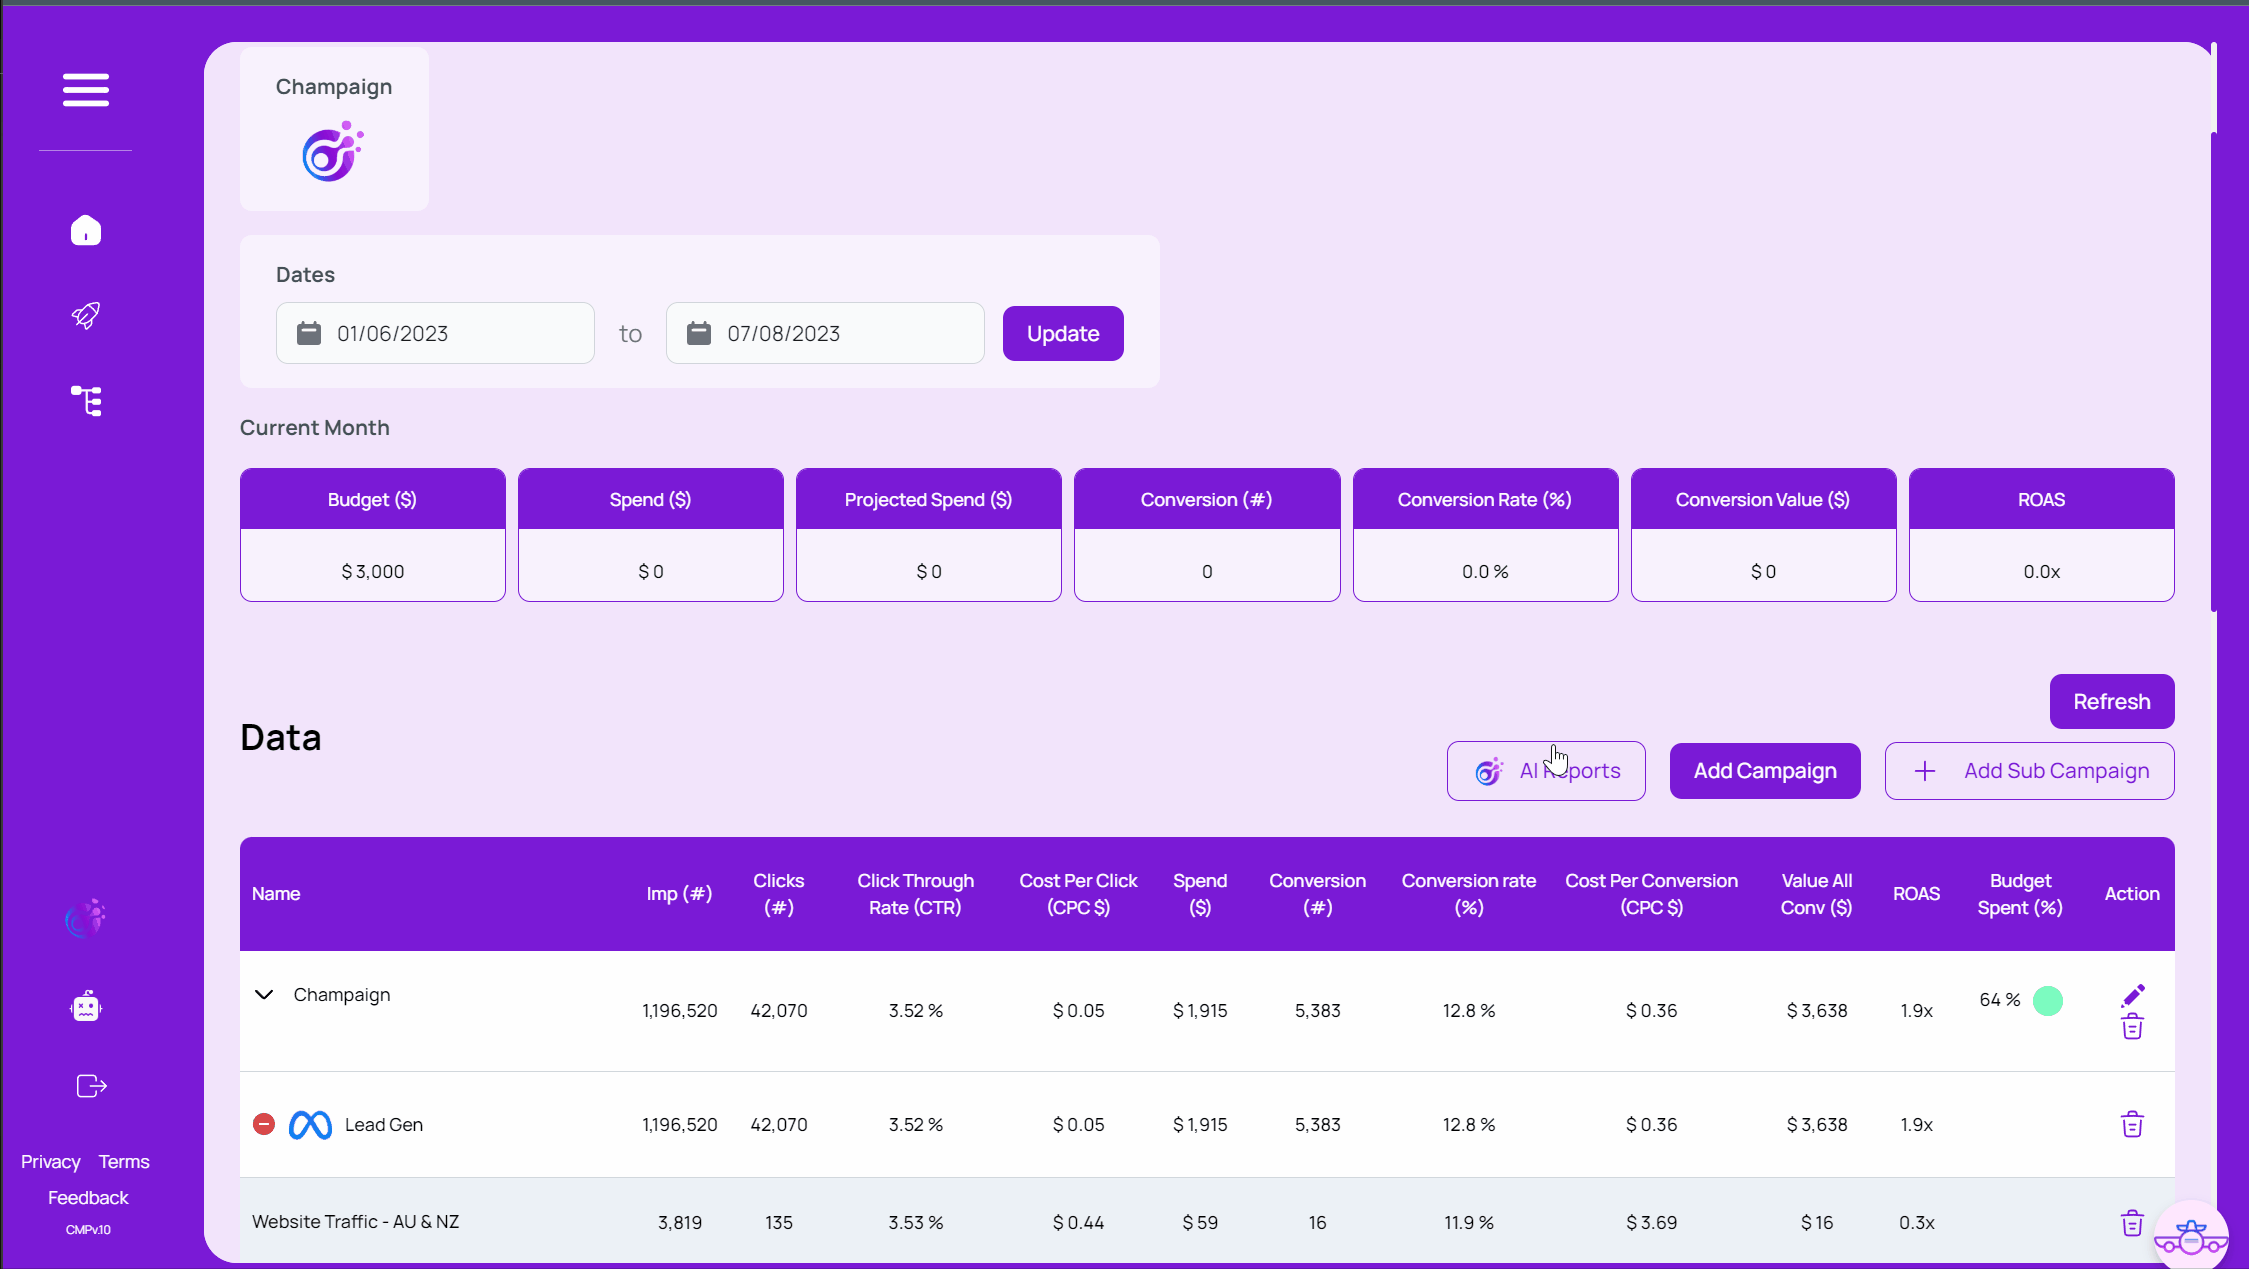Open the home dashboard icon

point(85,231)
